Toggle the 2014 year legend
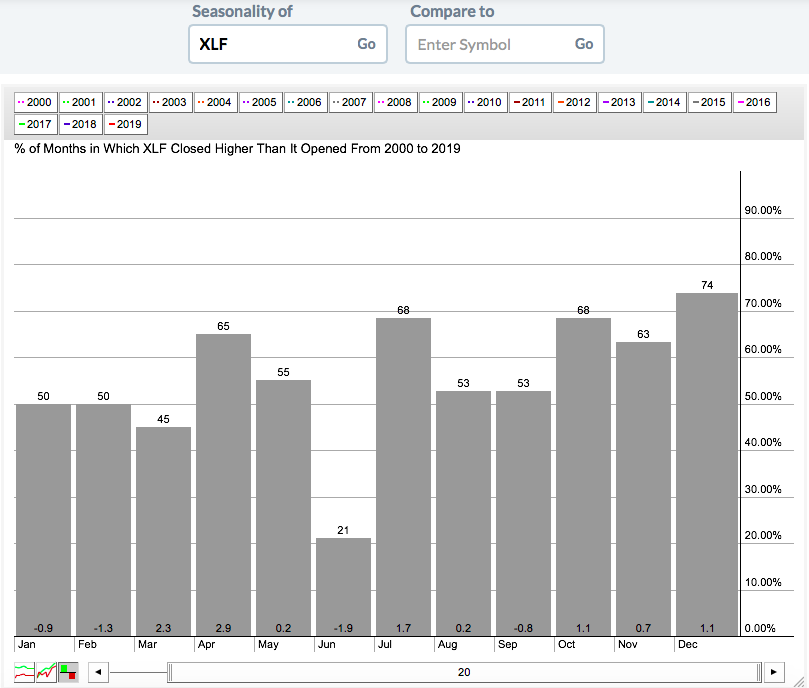809x688 pixels. 665,102
